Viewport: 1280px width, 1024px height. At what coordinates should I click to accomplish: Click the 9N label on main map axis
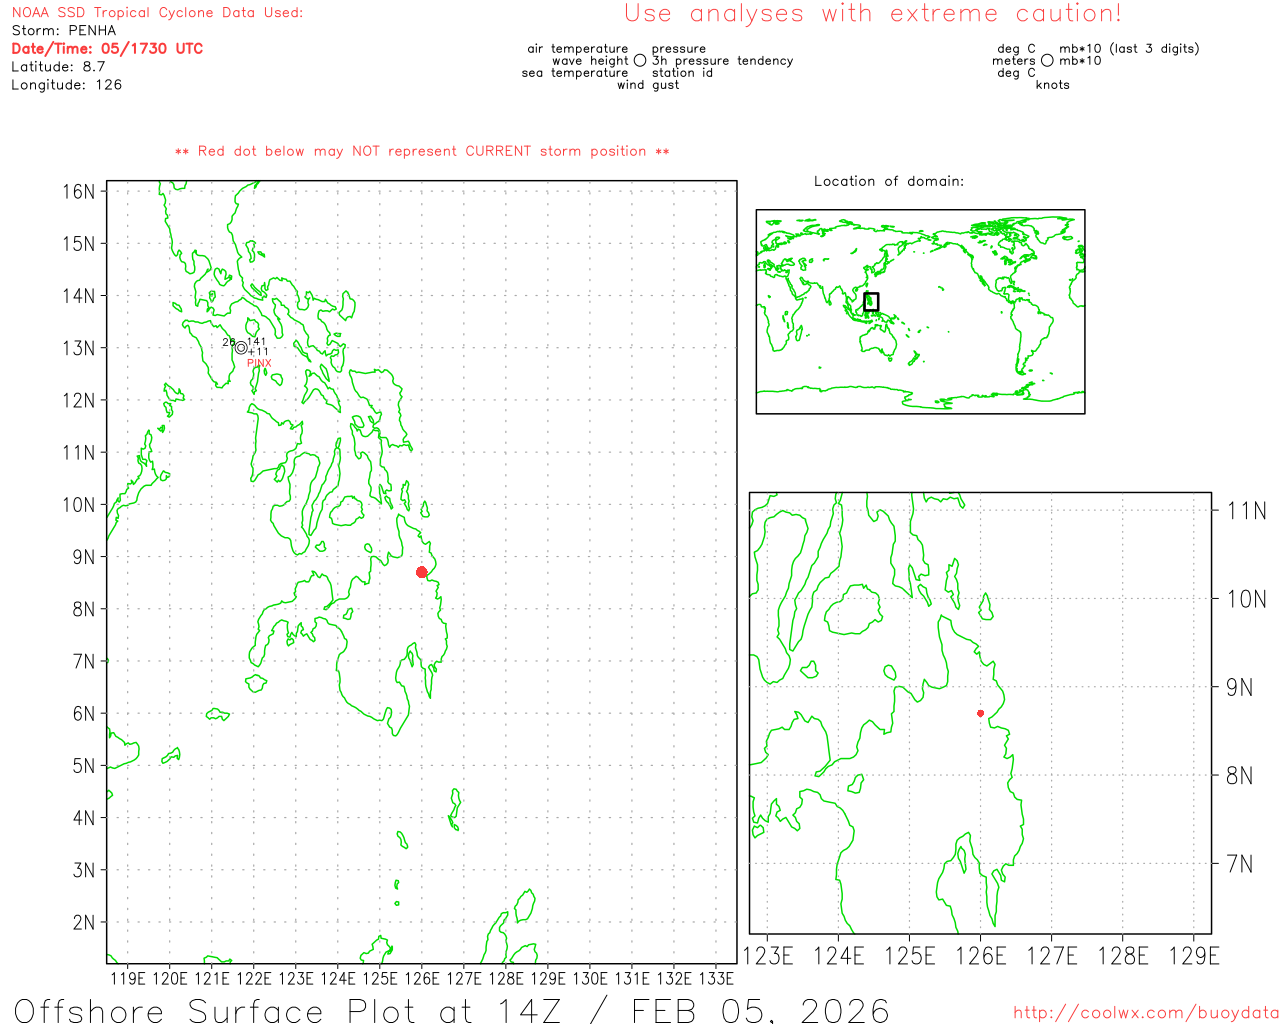[x=84, y=557]
